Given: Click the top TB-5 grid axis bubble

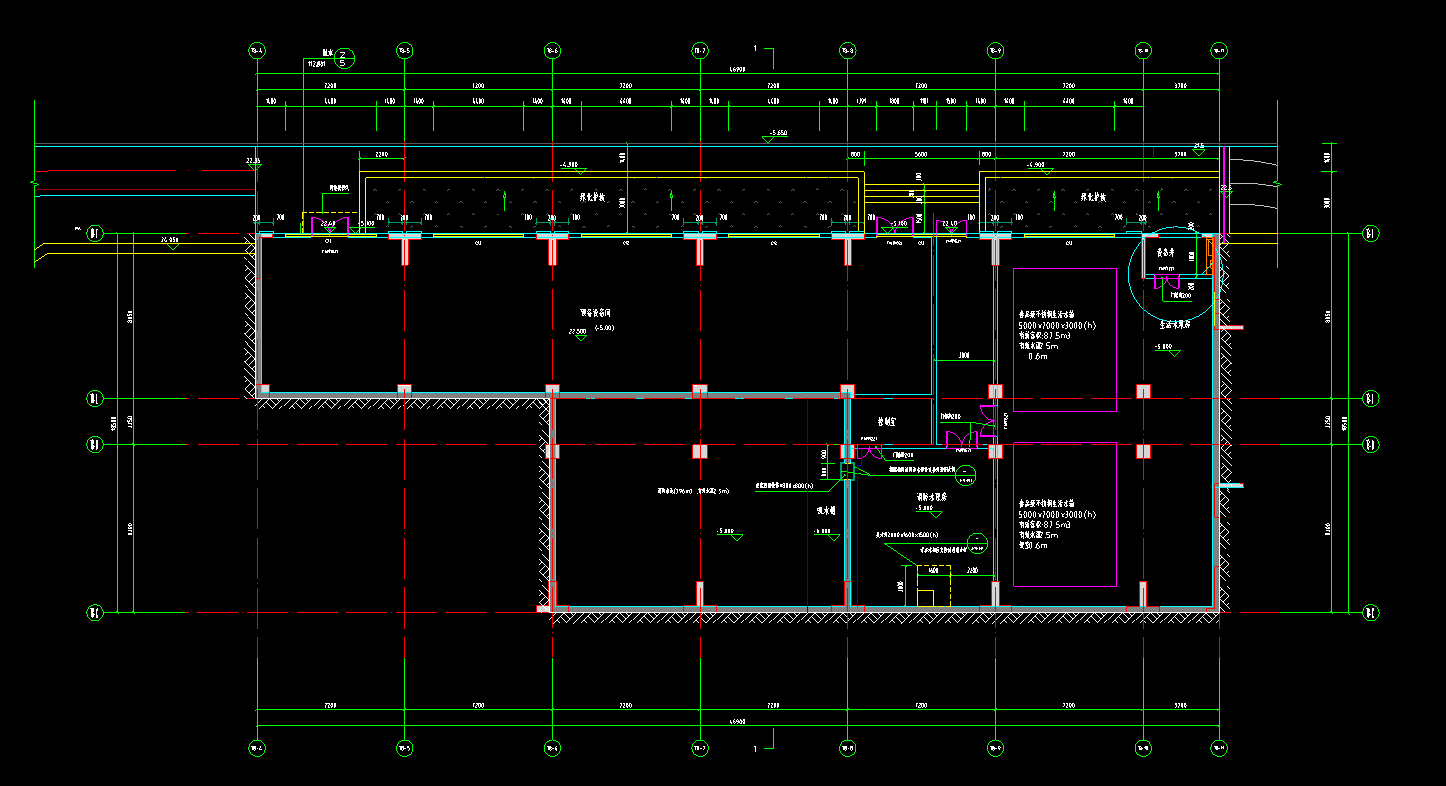Looking at the screenshot, I should 404,50.
